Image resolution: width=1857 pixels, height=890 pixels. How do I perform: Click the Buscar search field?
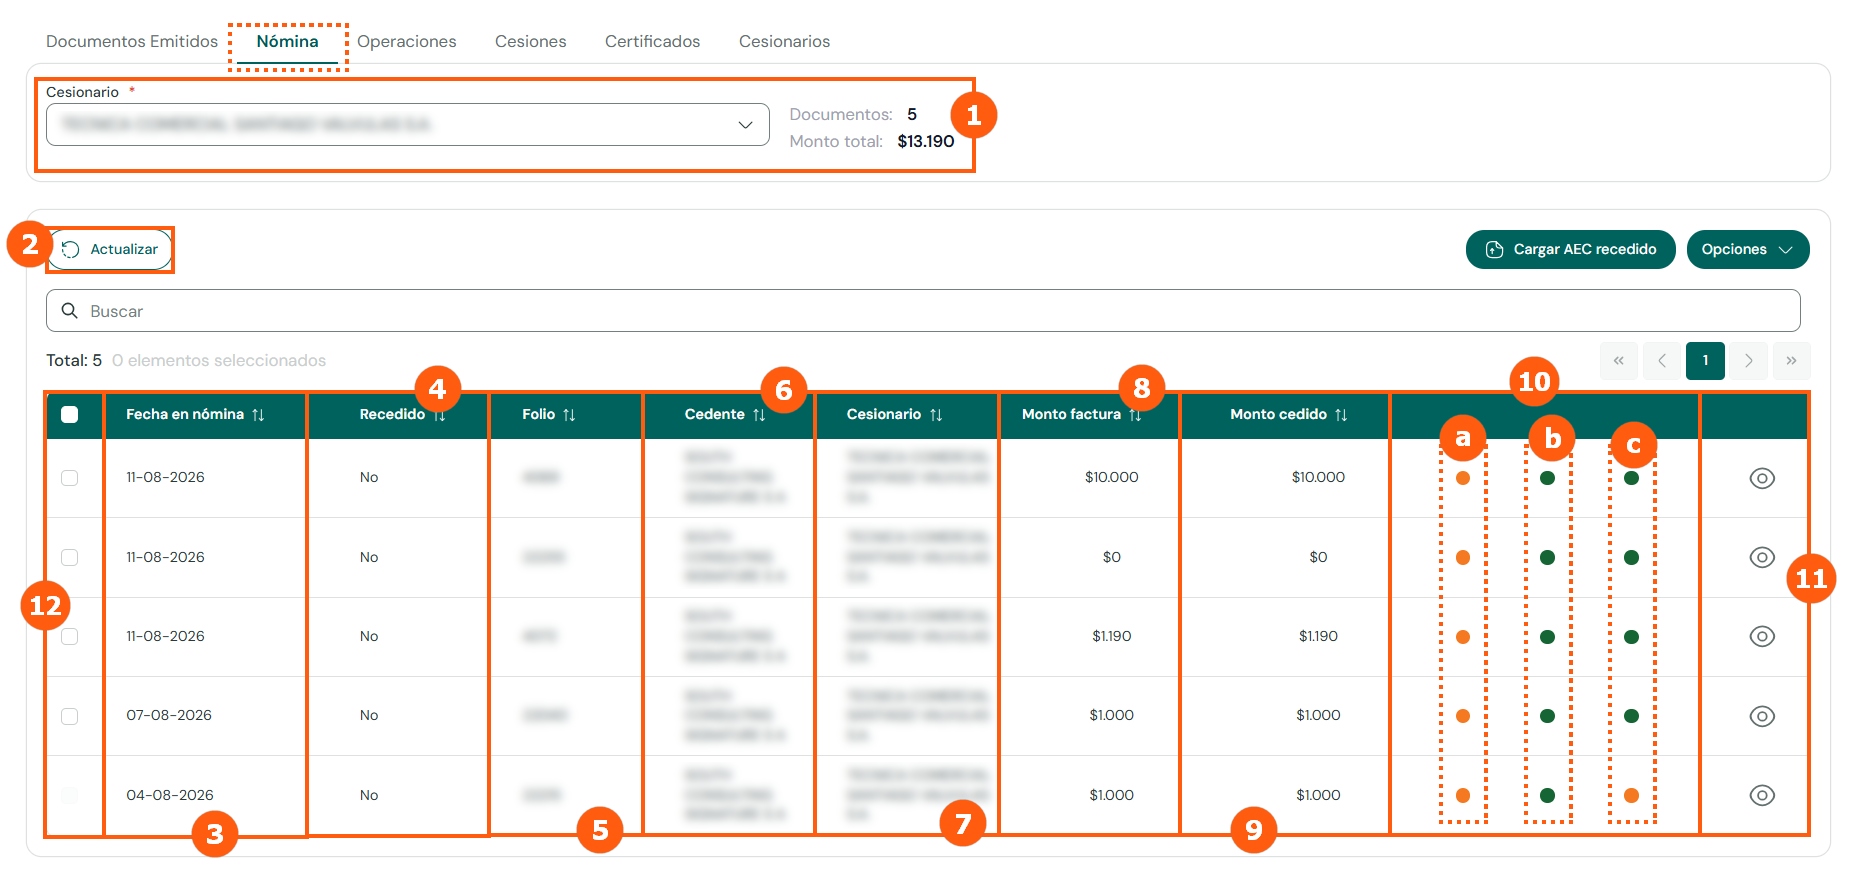coord(923,311)
